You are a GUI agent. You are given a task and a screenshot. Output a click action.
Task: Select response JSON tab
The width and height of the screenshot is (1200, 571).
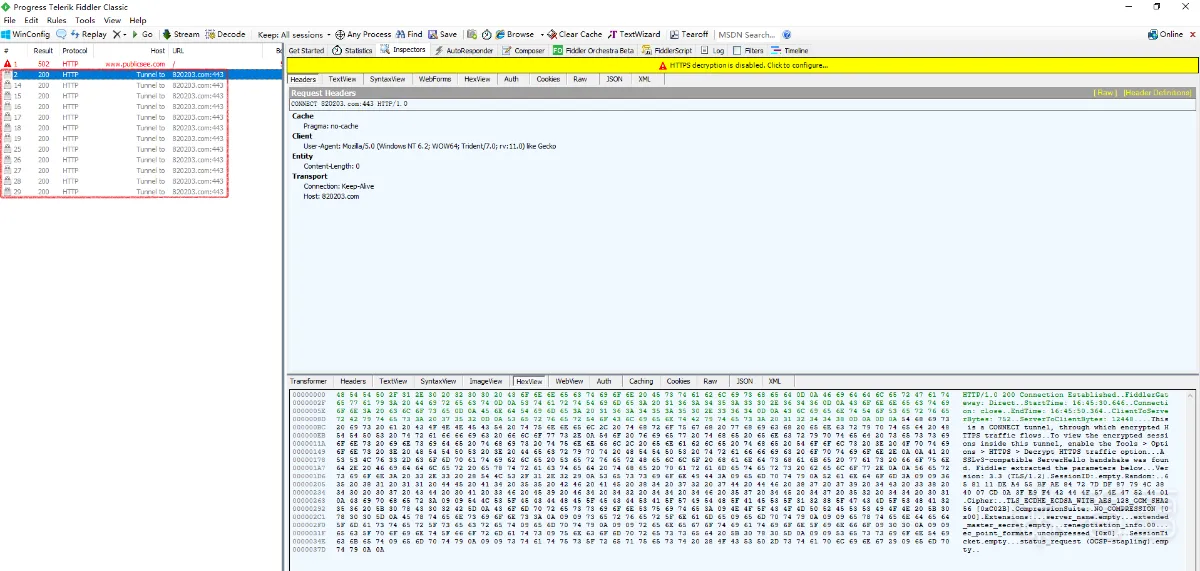pyautogui.click(x=745, y=381)
